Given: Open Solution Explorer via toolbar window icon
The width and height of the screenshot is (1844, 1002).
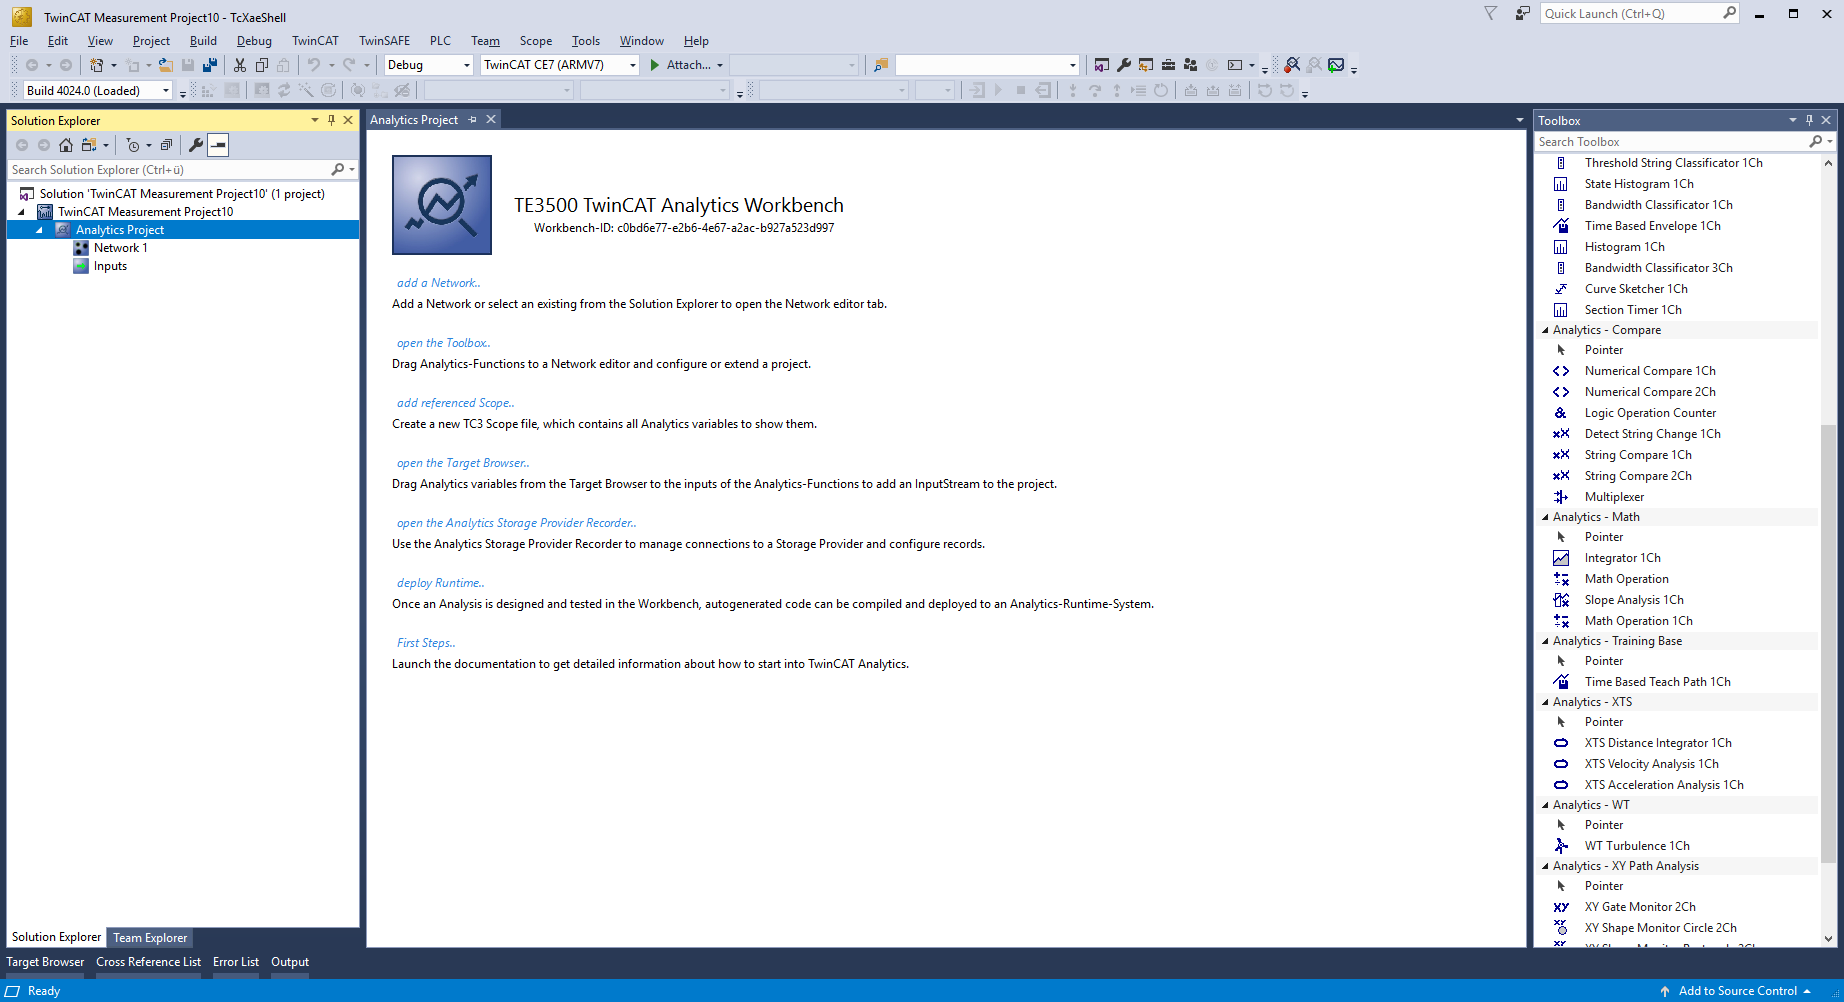Looking at the screenshot, I should [1102, 65].
